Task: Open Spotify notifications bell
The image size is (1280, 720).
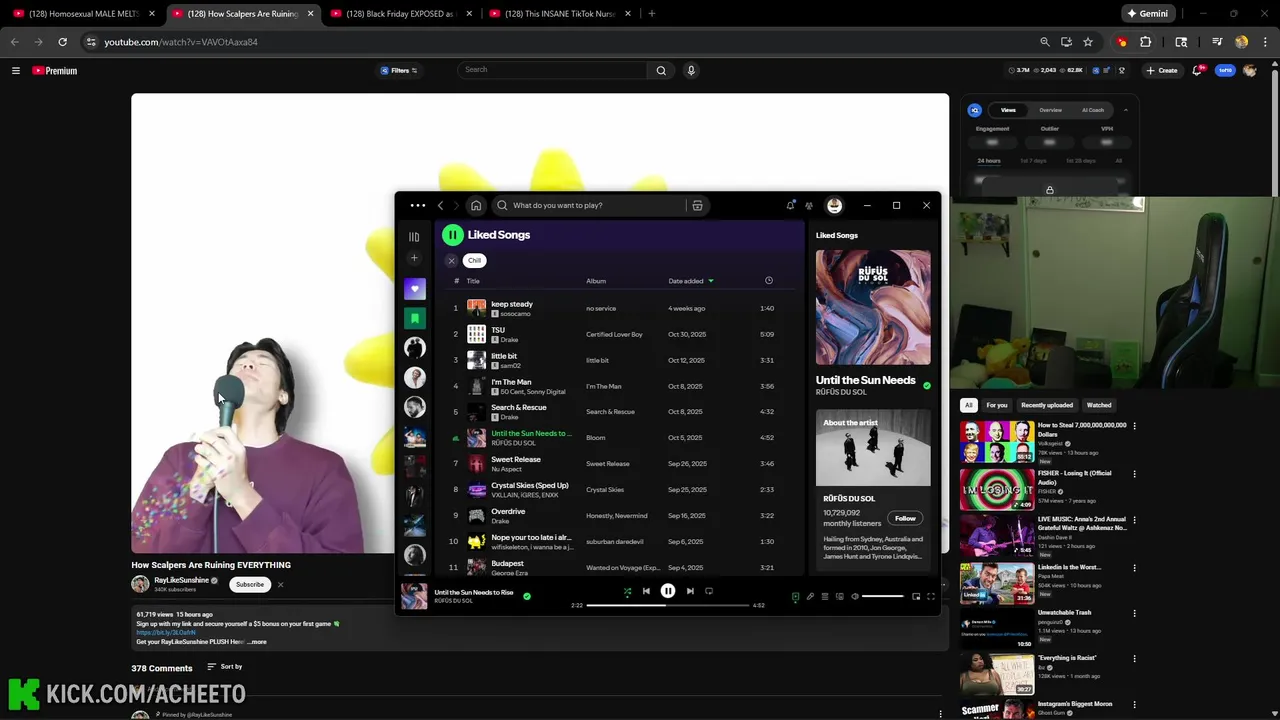Action: point(790,205)
